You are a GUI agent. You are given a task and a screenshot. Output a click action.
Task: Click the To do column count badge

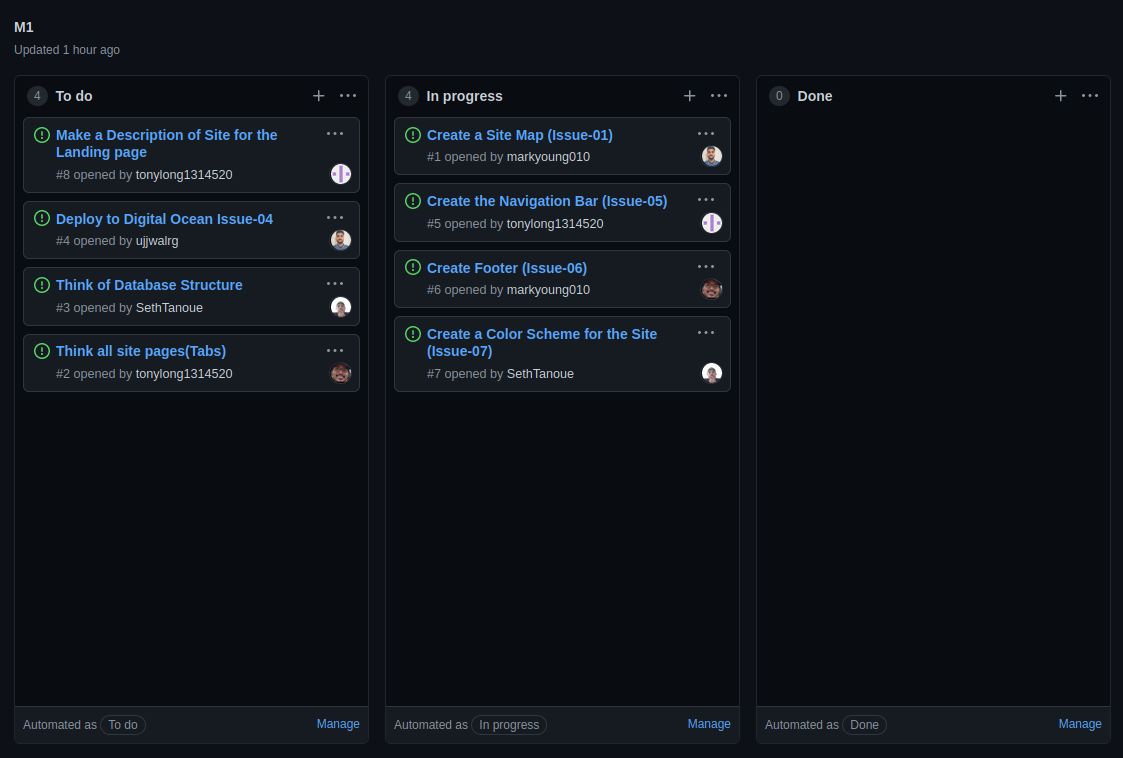tap(38, 96)
